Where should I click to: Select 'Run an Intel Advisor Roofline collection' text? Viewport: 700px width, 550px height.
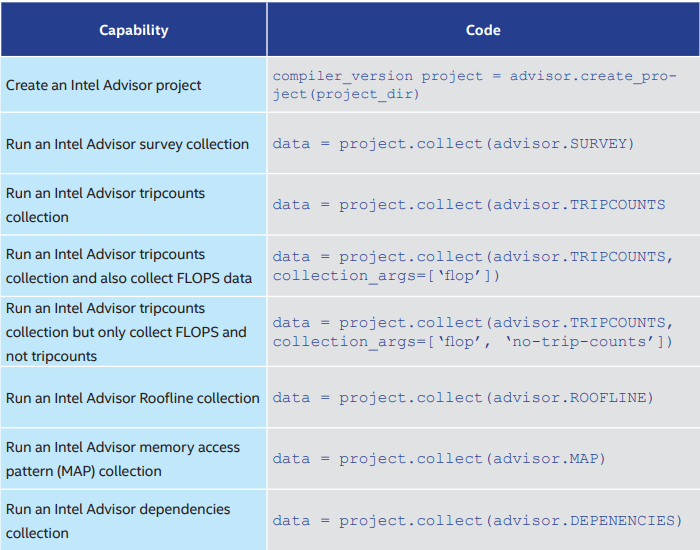[x=133, y=398]
